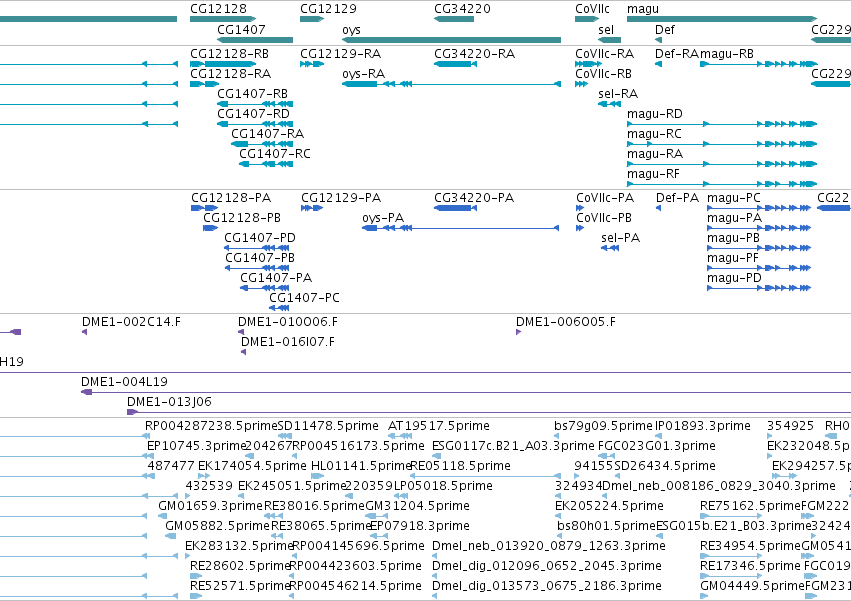
Task: Select the magu-RF transcript
Action: pyautogui.click(x=722, y=184)
